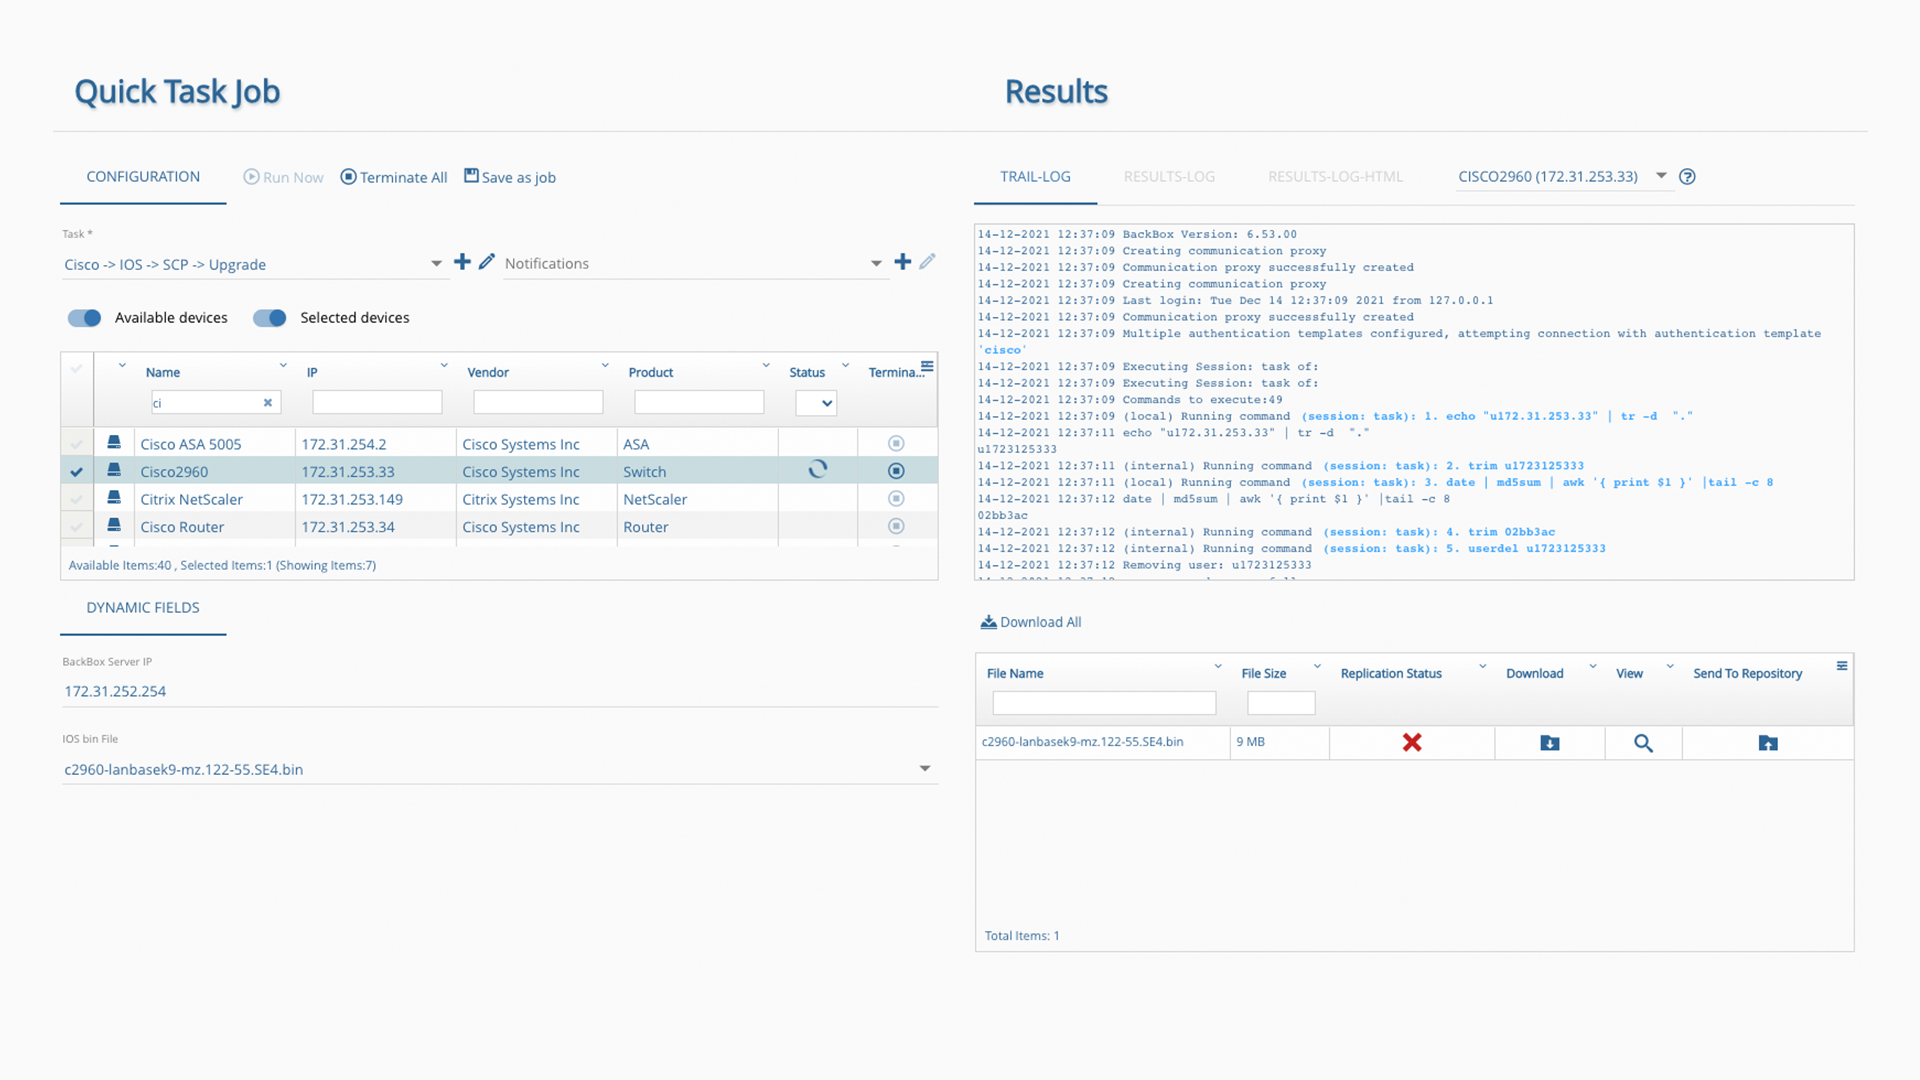Click the download icon for the c2960 bin file

pos(1549,743)
